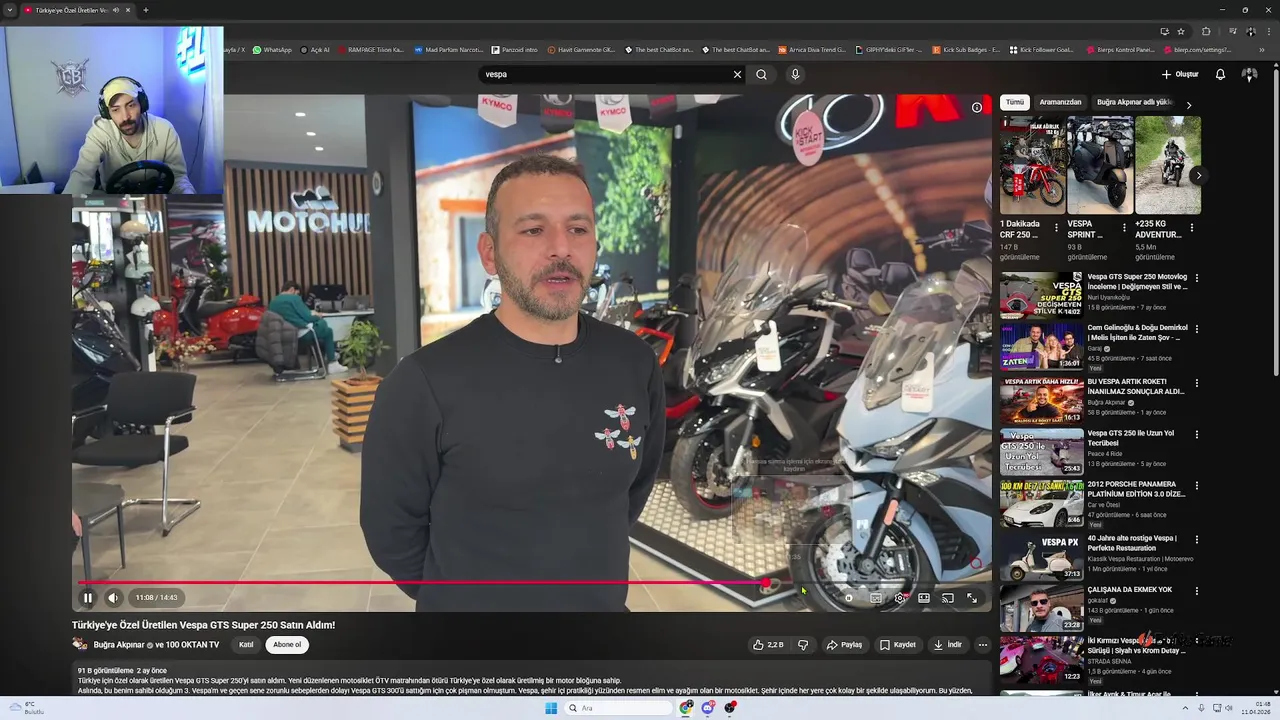Open a new browser tab with the plus
The height and width of the screenshot is (720, 1280).
click(x=146, y=10)
